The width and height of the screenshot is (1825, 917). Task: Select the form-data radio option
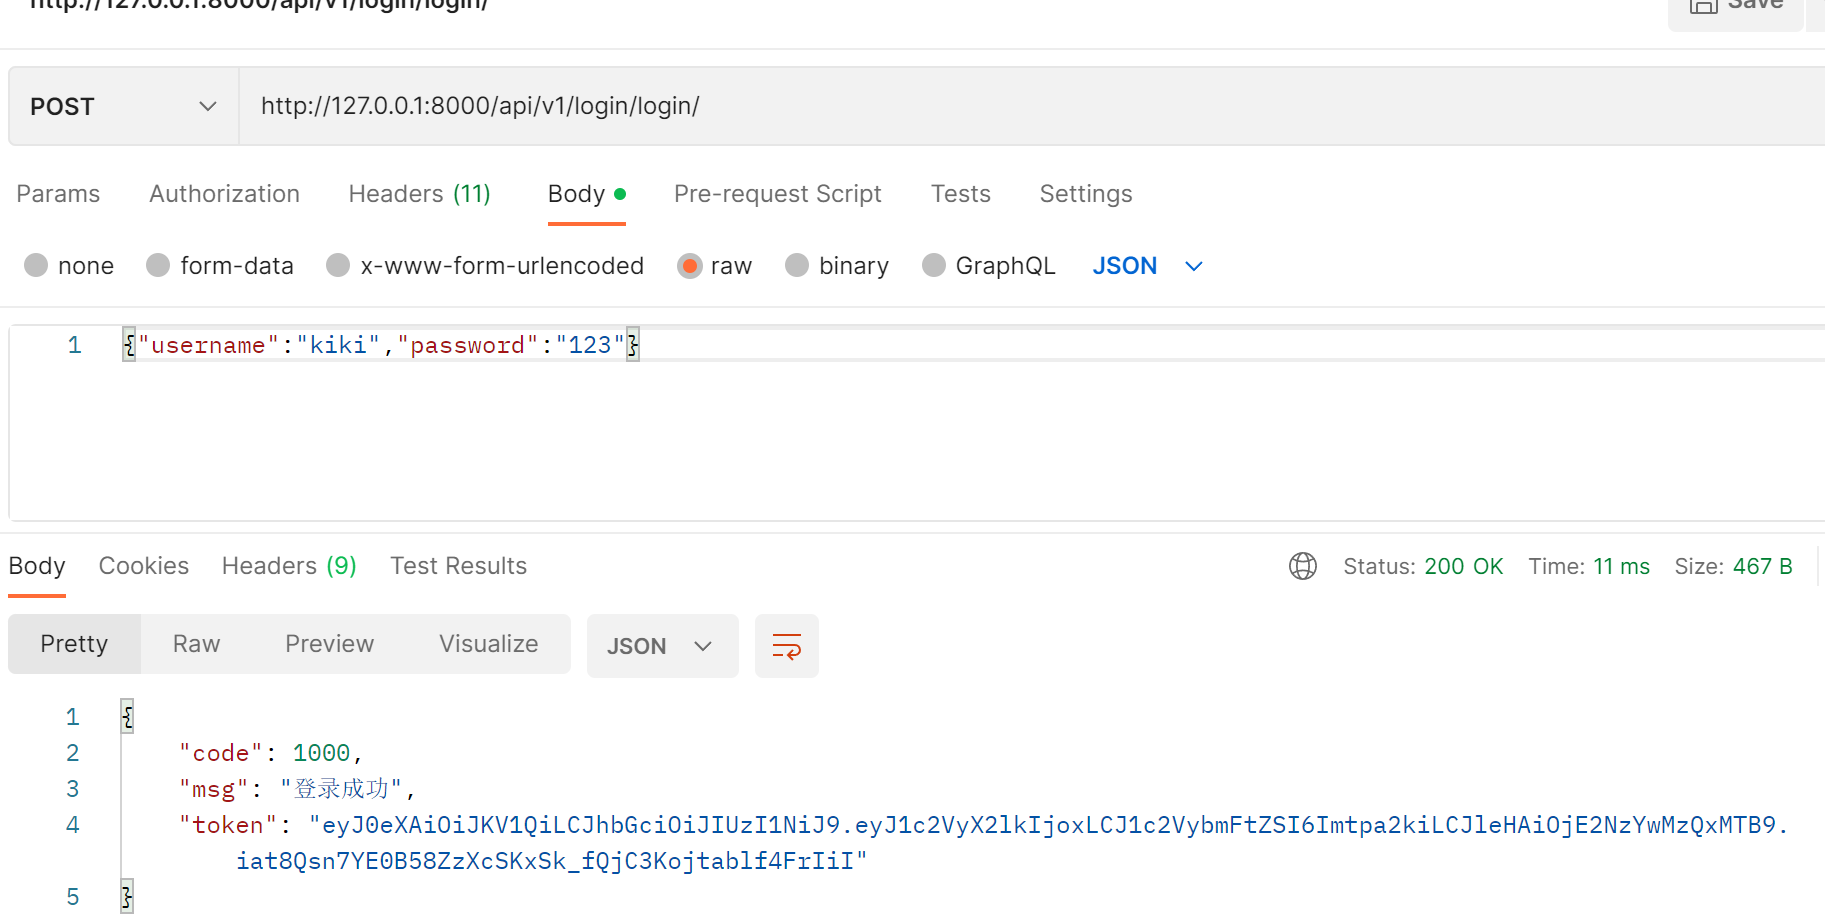158,265
